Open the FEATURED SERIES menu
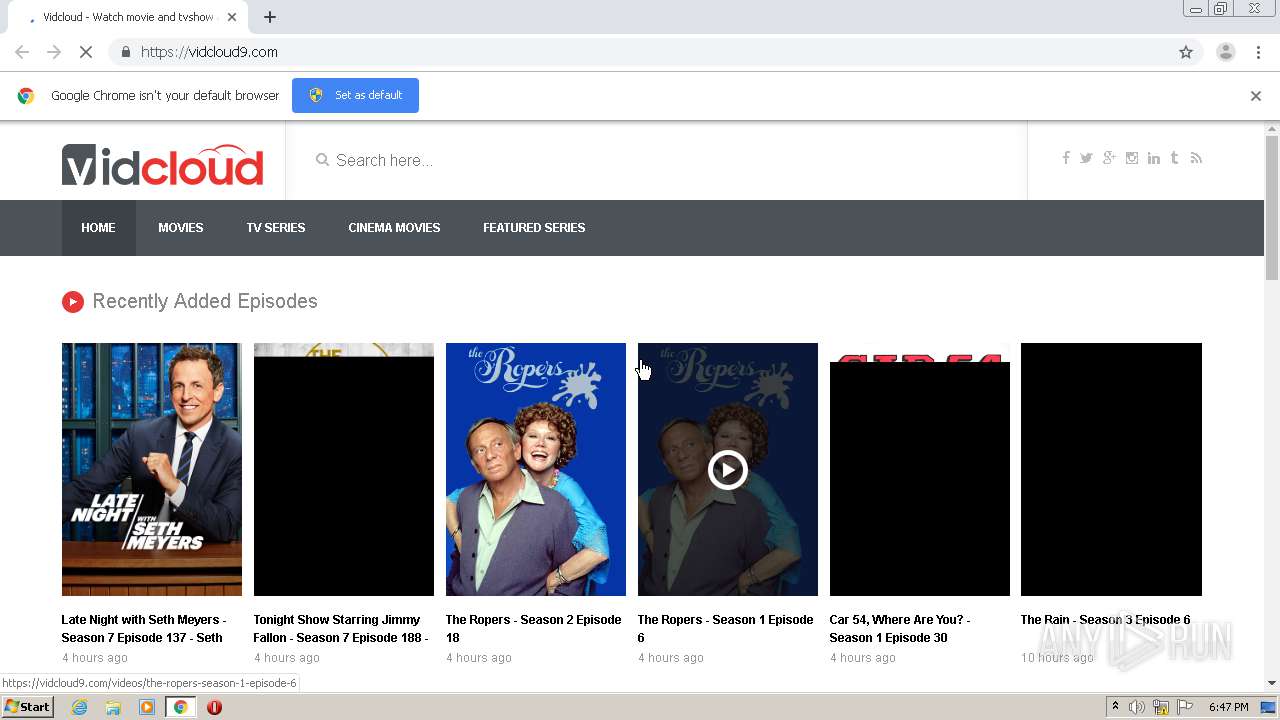This screenshot has width=1280, height=720. [x=534, y=228]
